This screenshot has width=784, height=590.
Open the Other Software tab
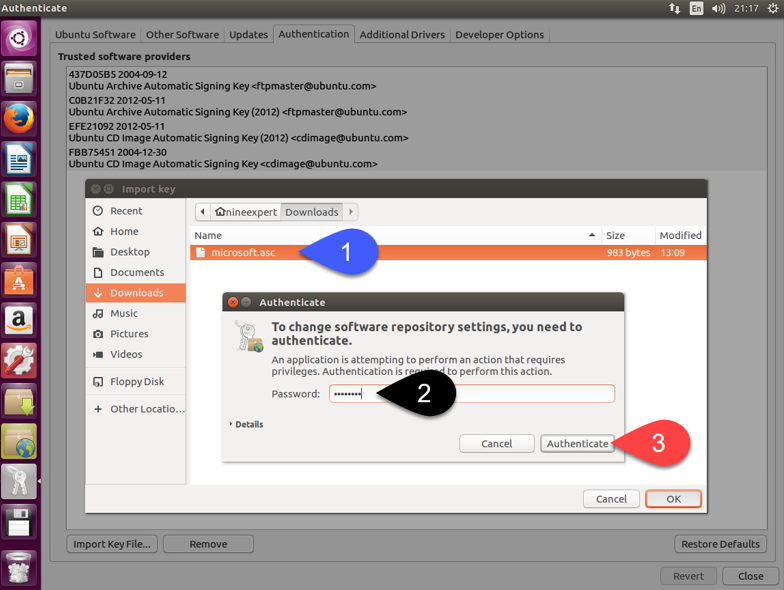[x=182, y=35]
